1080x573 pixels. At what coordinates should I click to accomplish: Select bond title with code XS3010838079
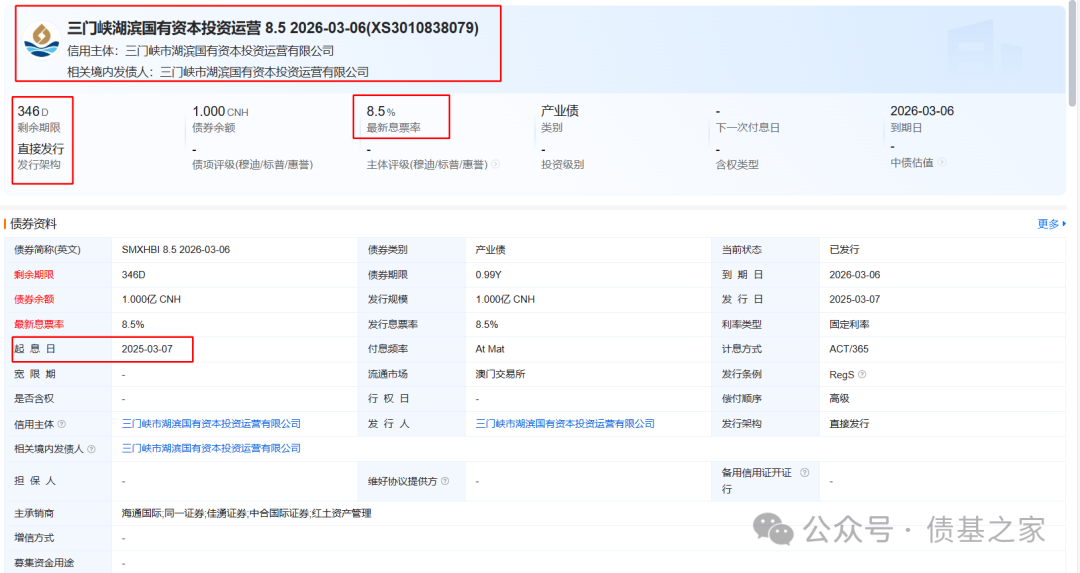273,28
